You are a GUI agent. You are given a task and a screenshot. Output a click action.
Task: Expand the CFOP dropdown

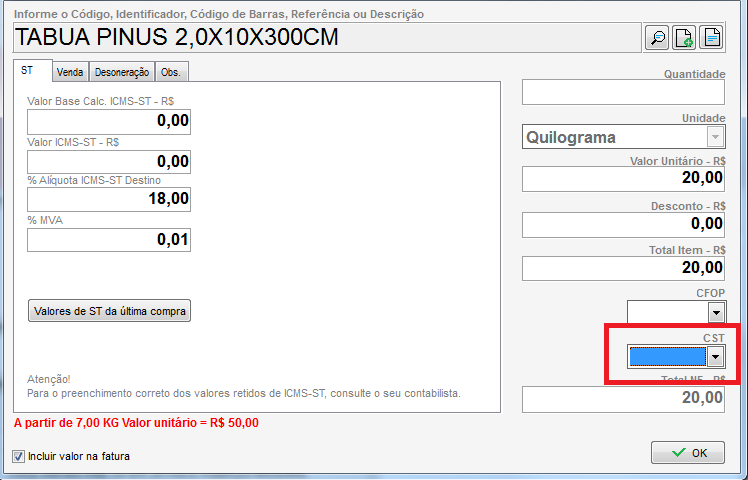pyautogui.click(x=716, y=313)
